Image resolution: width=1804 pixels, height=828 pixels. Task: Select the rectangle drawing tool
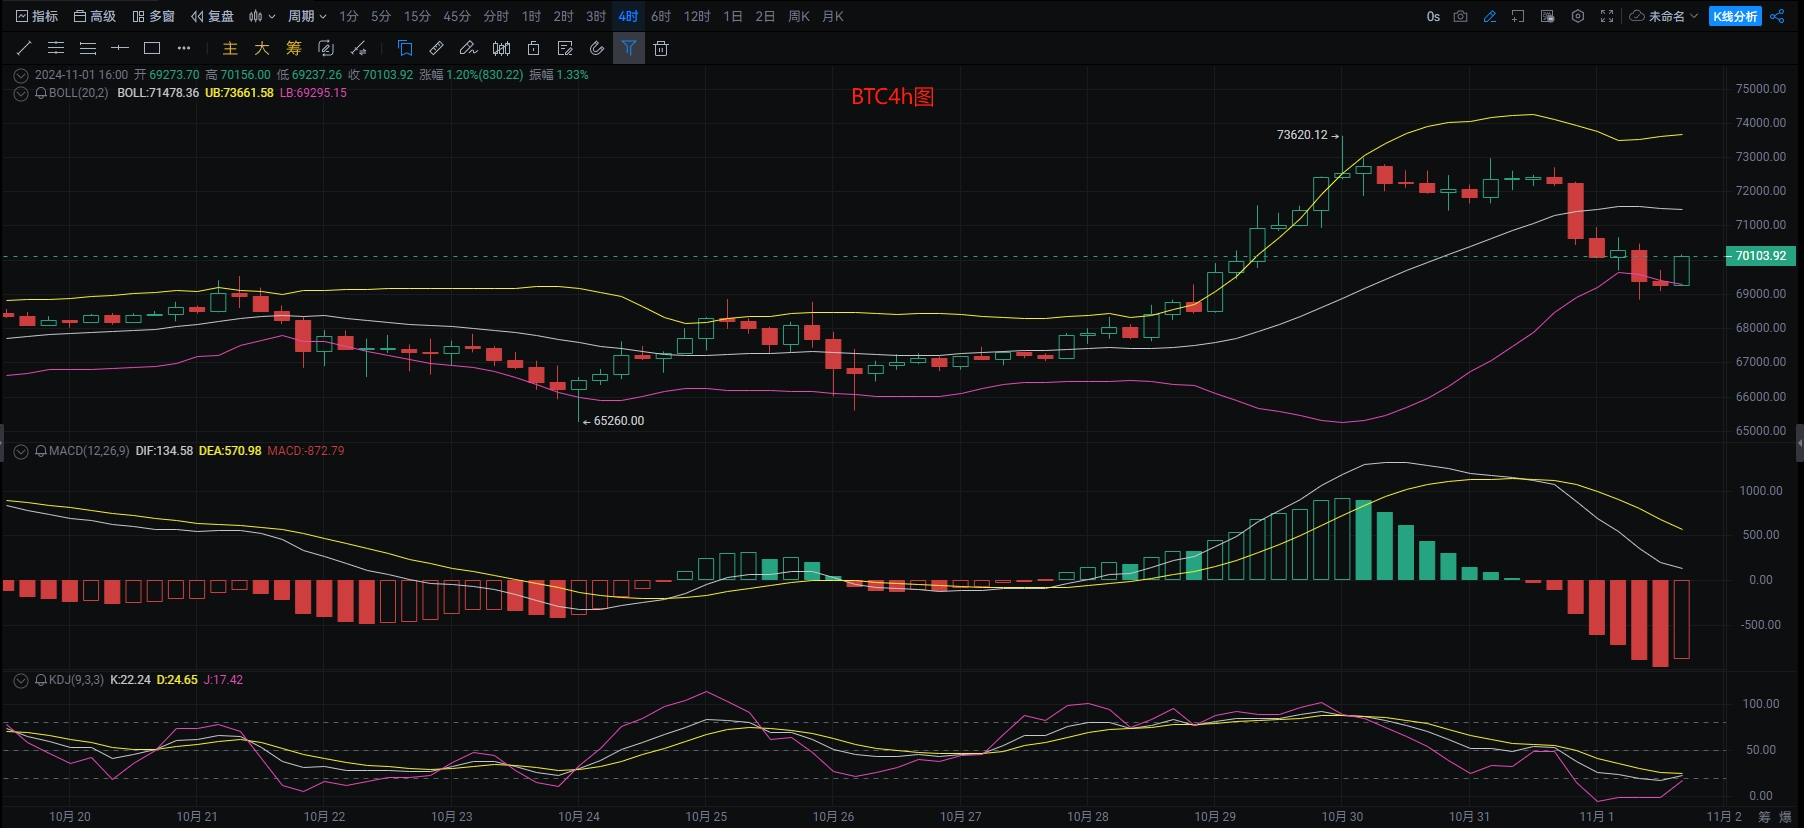pyautogui.click(x=152, y=48)
